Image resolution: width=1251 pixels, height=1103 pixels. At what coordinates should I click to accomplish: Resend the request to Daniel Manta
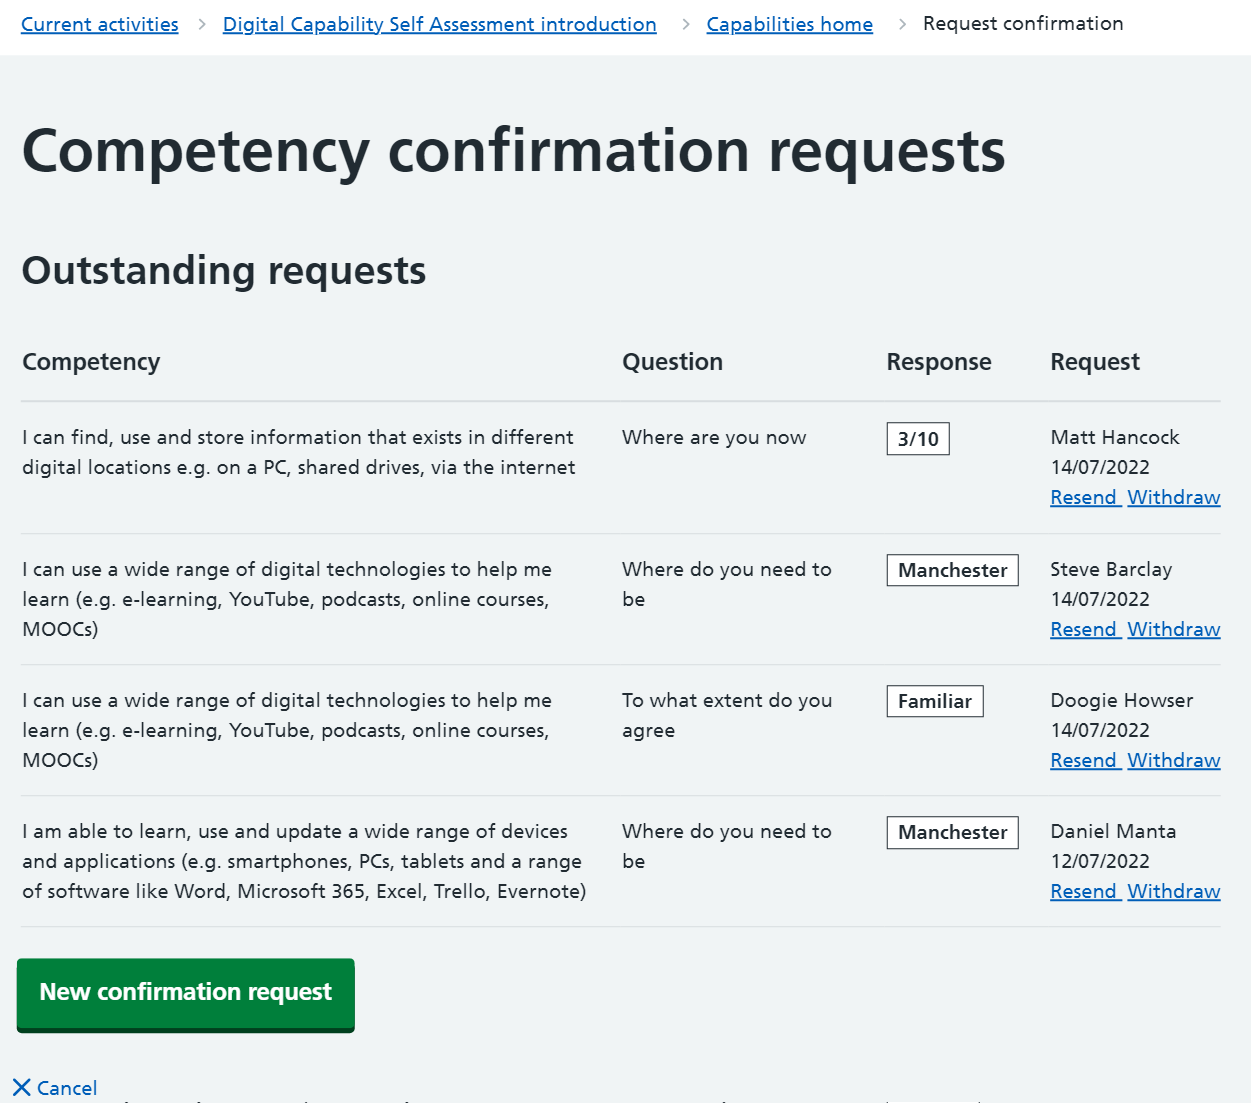pyautogui.click(x=1083, y=891)
